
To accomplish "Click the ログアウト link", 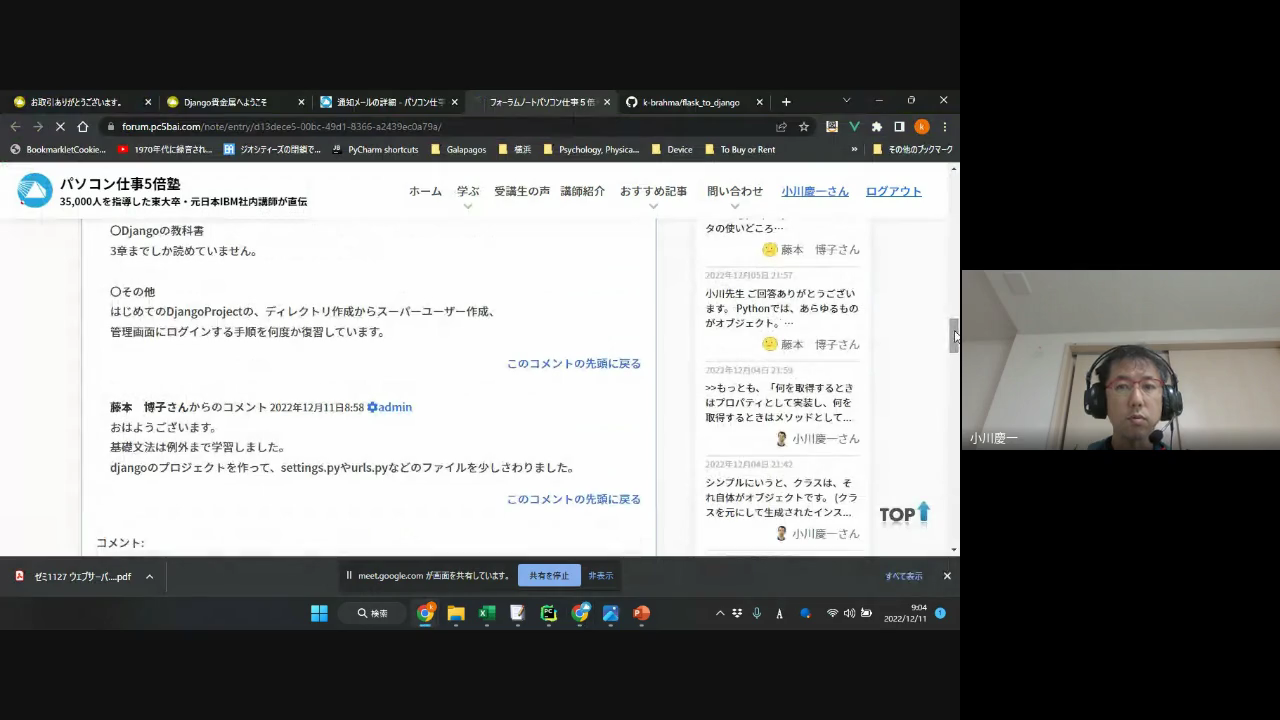I will (893, 191).
